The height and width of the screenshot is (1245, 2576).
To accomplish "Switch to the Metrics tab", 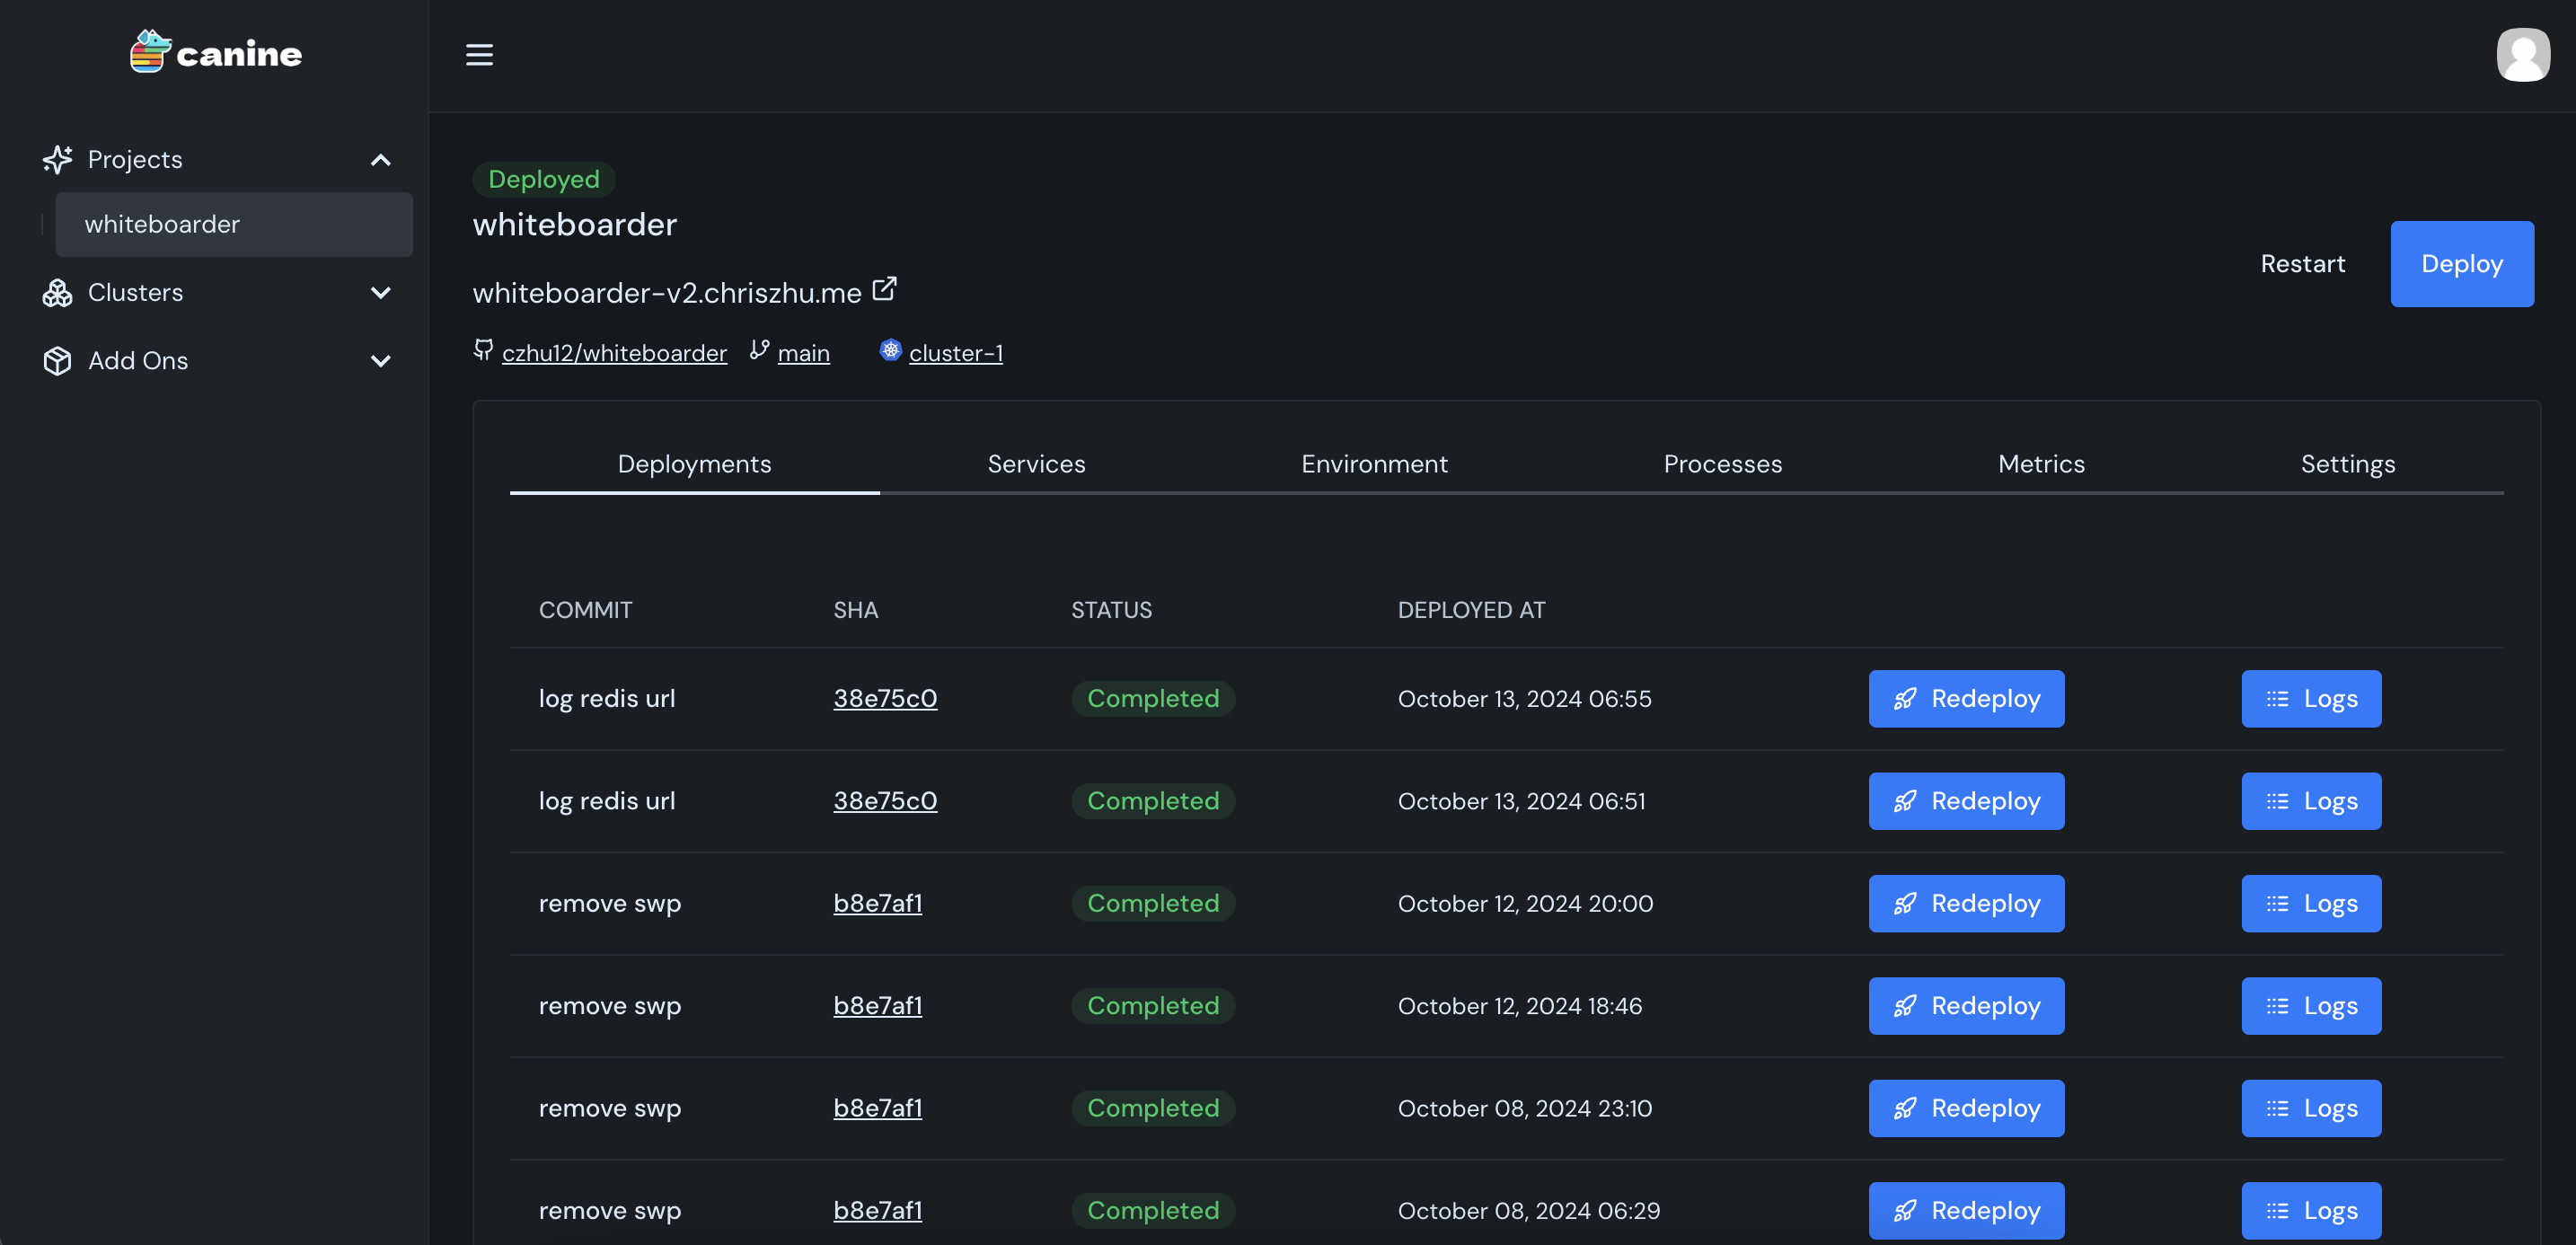I will pyautogui.click(x=2041, y=464).
